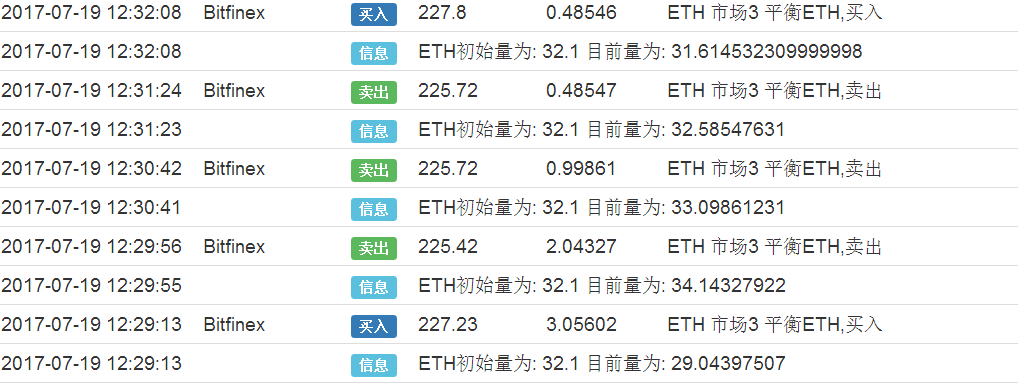Click the message ending 32.58547631
Viewport: 1018px width, 385px height.
(x=602, y=130)
